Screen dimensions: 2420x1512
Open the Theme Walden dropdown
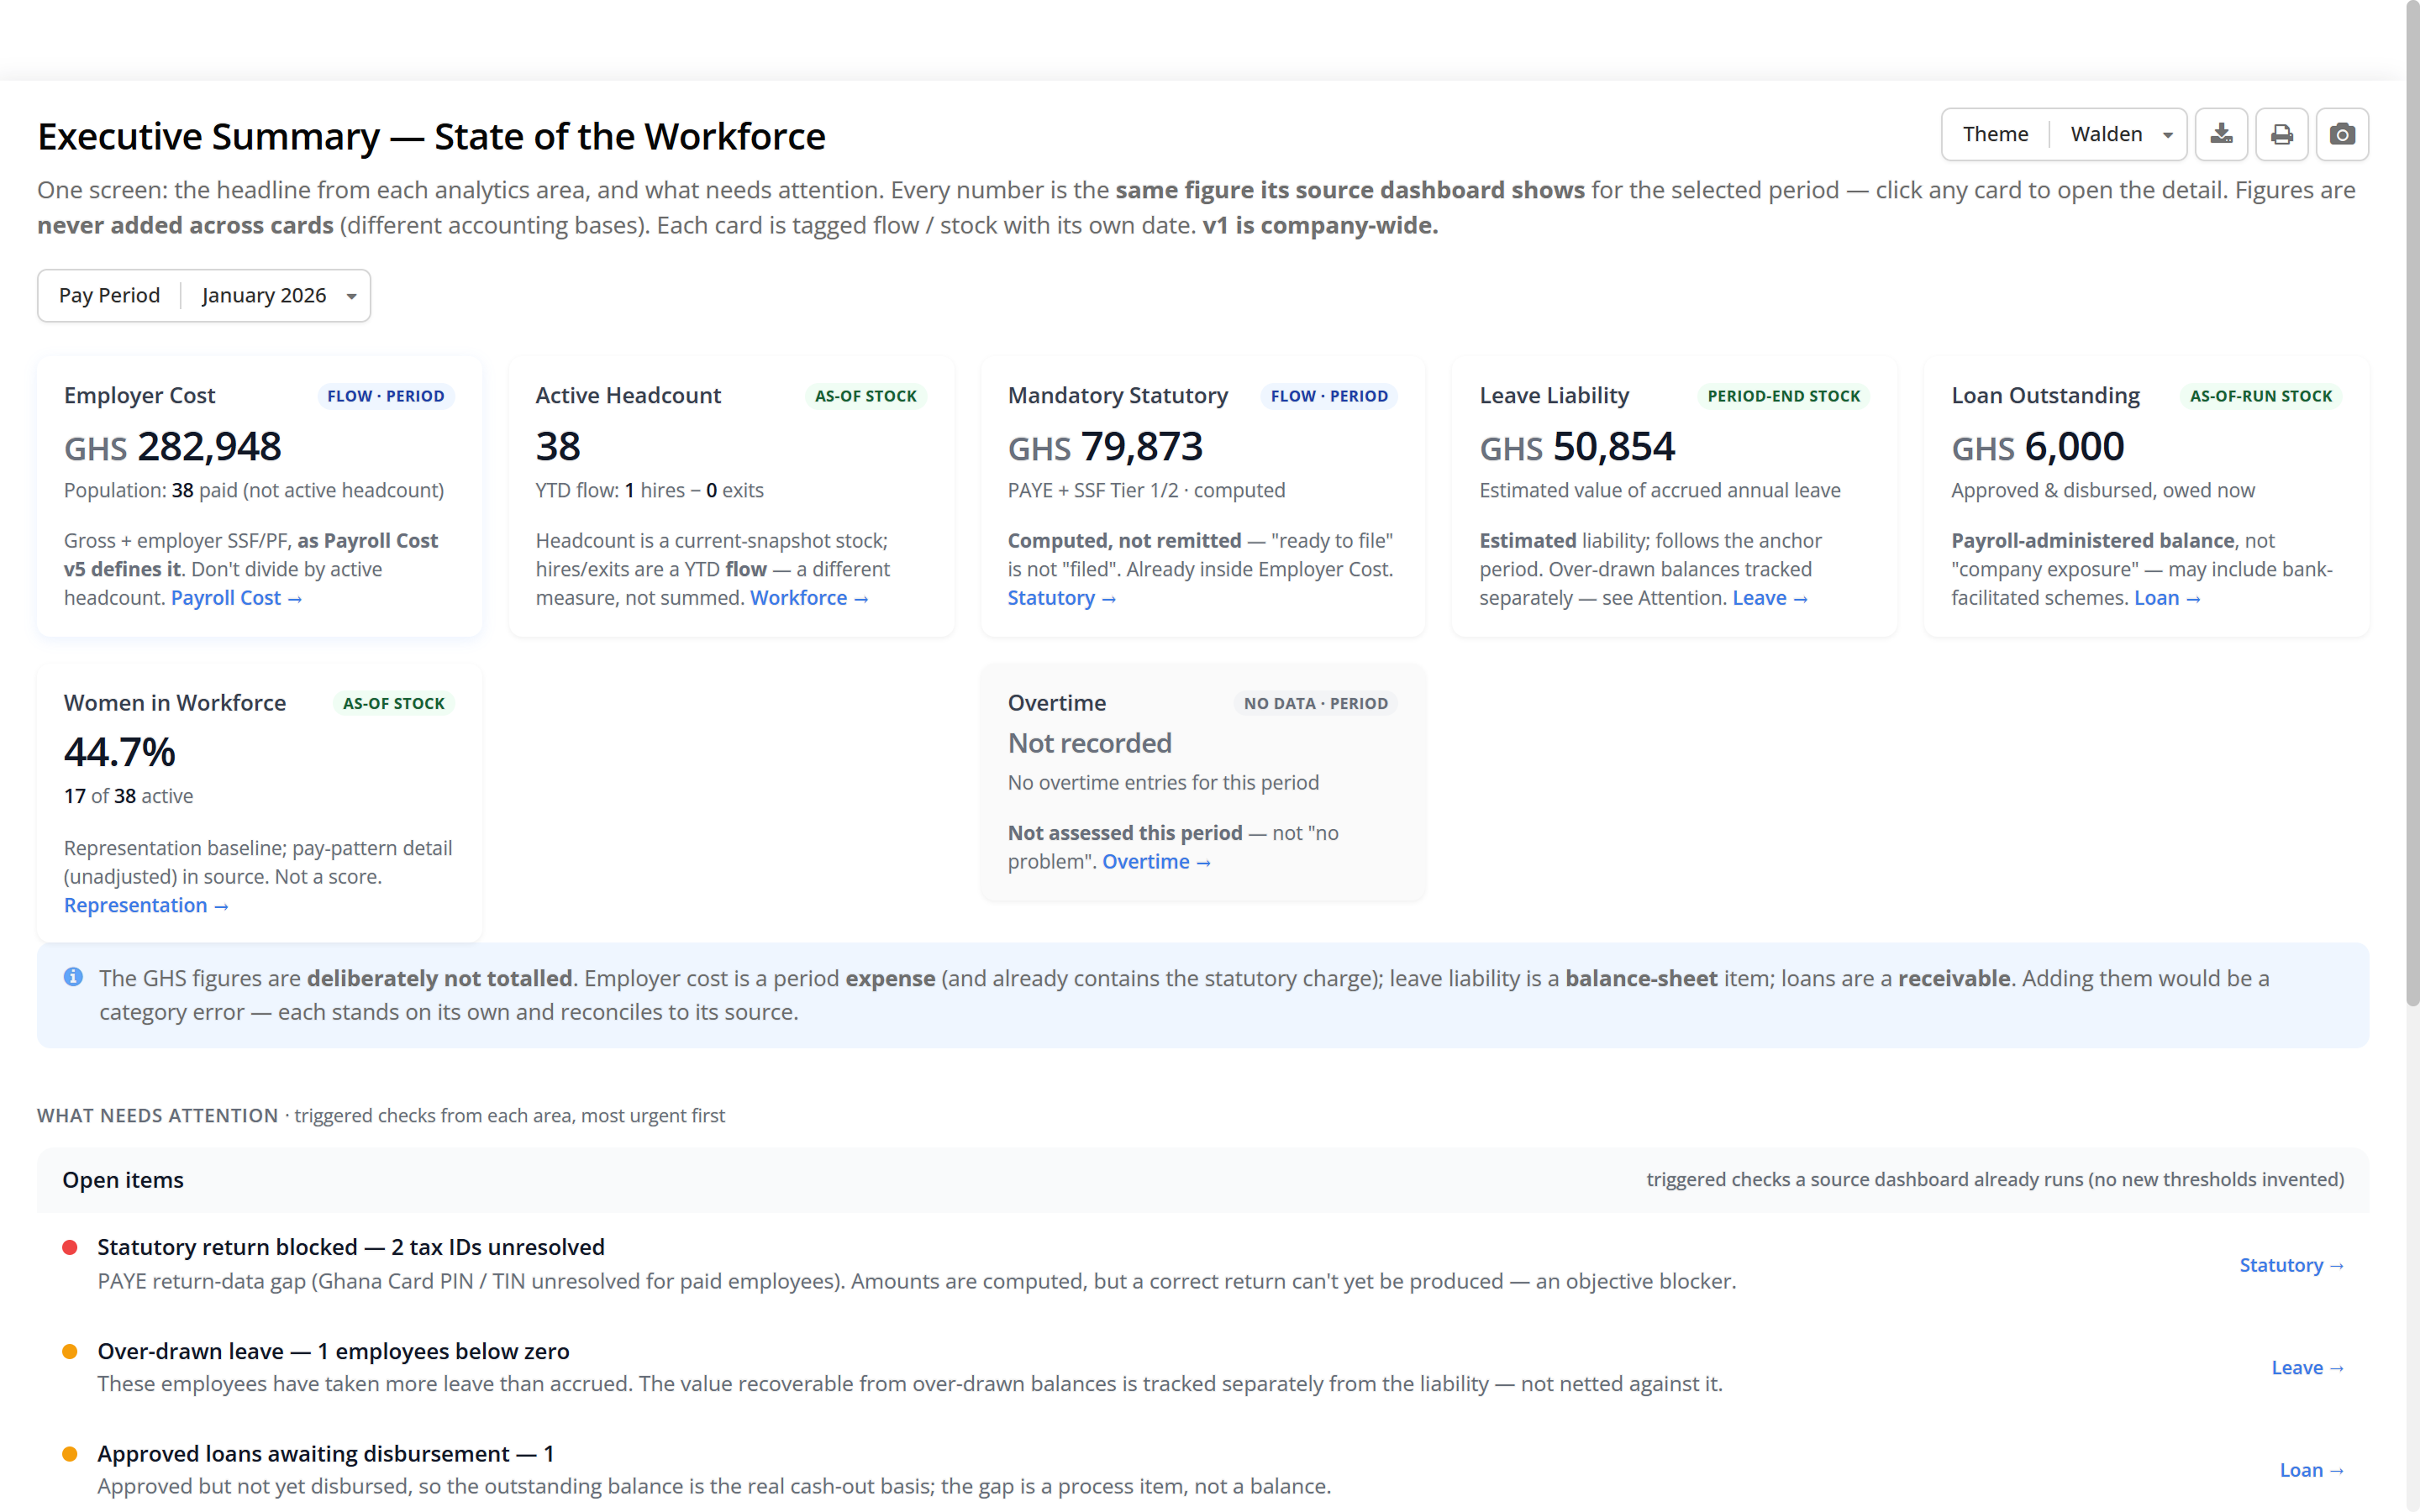click(2063, 134)
